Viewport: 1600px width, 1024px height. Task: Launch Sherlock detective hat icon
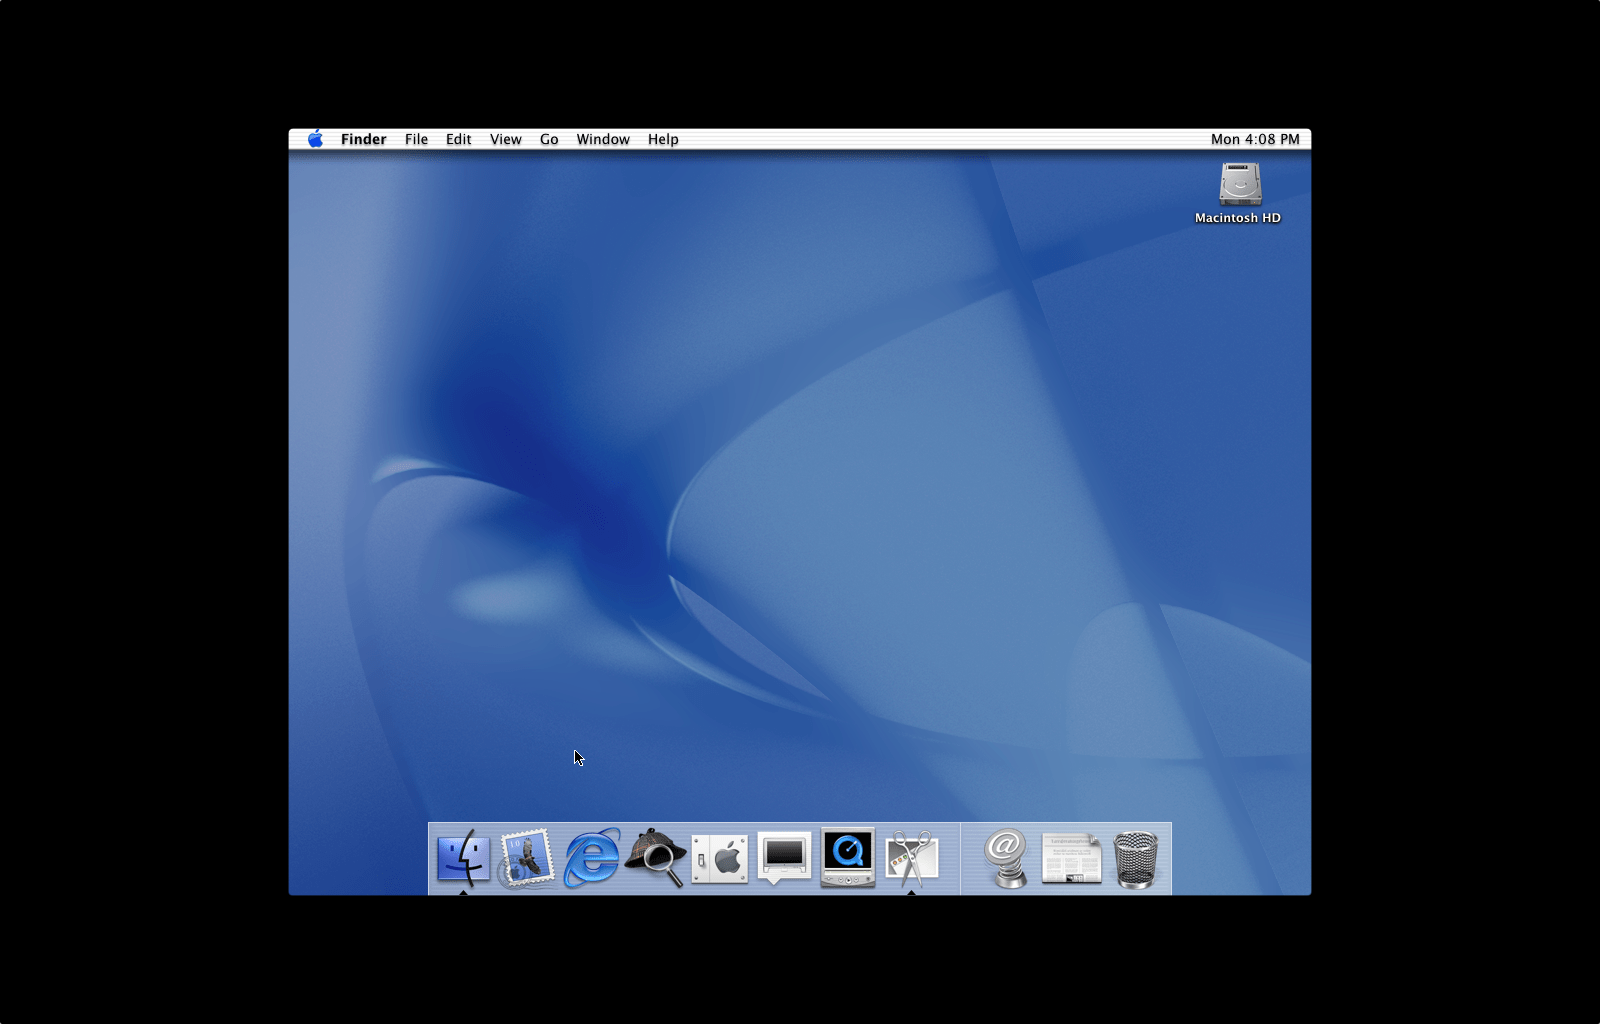[656, 858]
